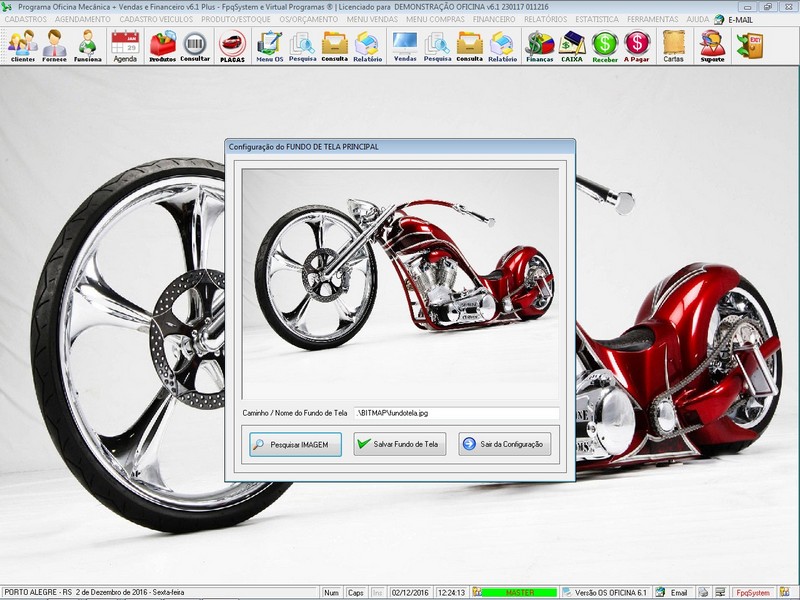
Task: Click the Consultar barcode icon
Action: tap(195, 46)
